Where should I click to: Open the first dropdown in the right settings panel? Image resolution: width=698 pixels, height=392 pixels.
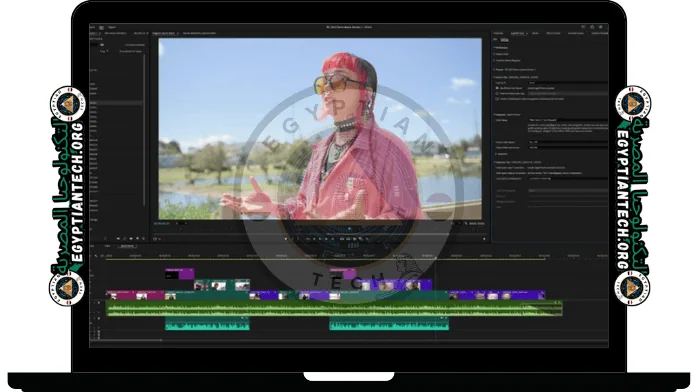point(568,83)
